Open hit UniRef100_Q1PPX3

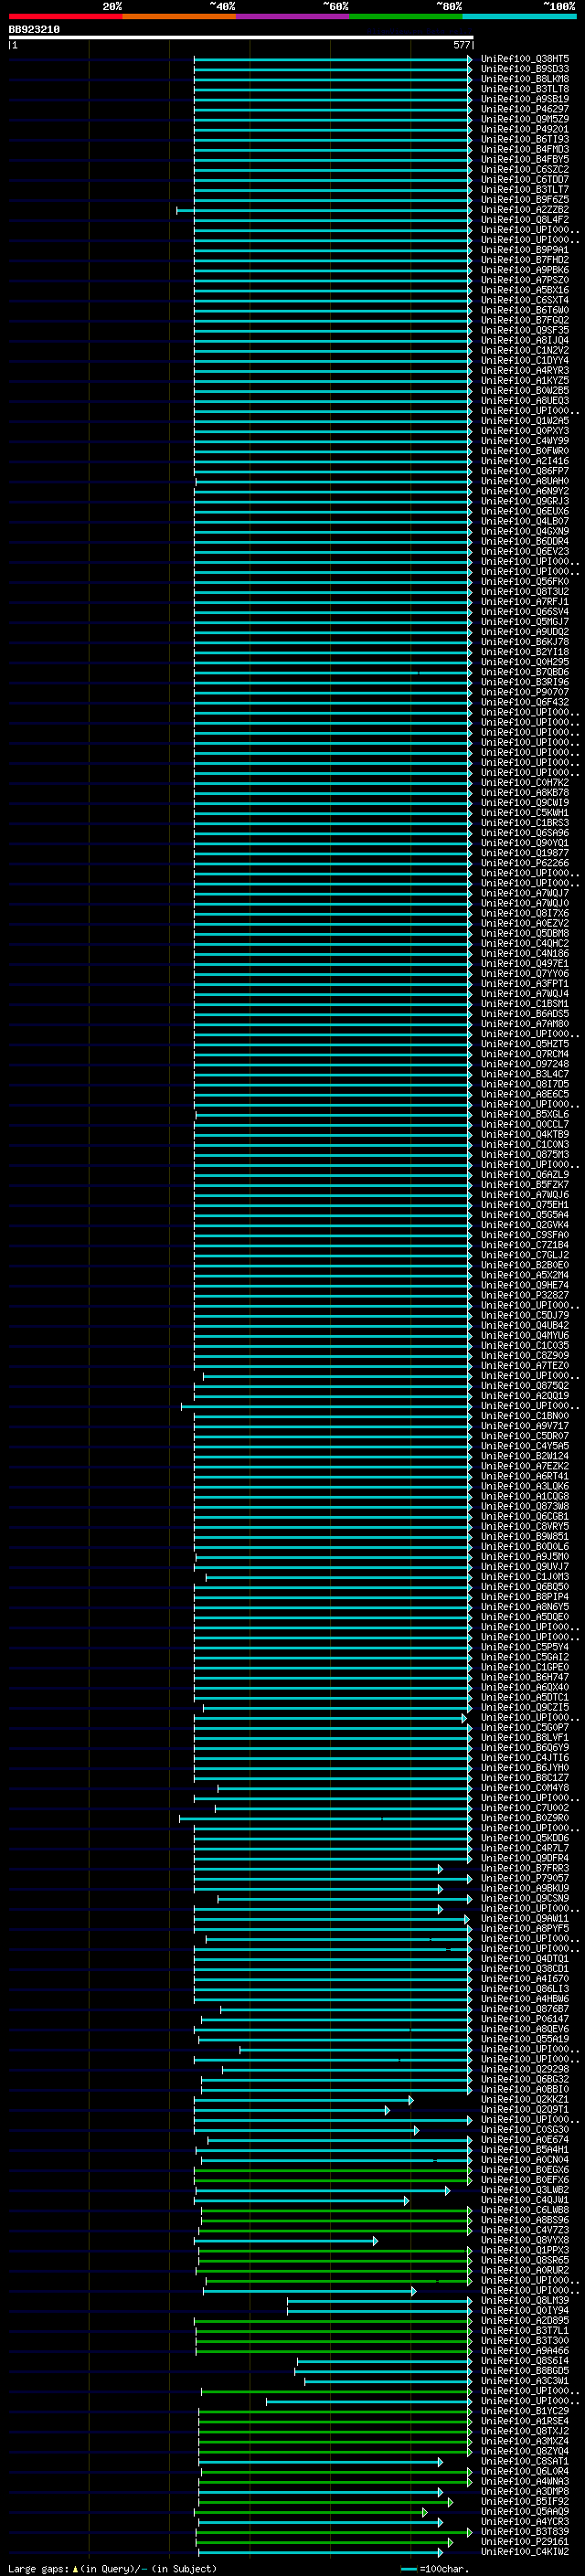[x=525, y=2251]
